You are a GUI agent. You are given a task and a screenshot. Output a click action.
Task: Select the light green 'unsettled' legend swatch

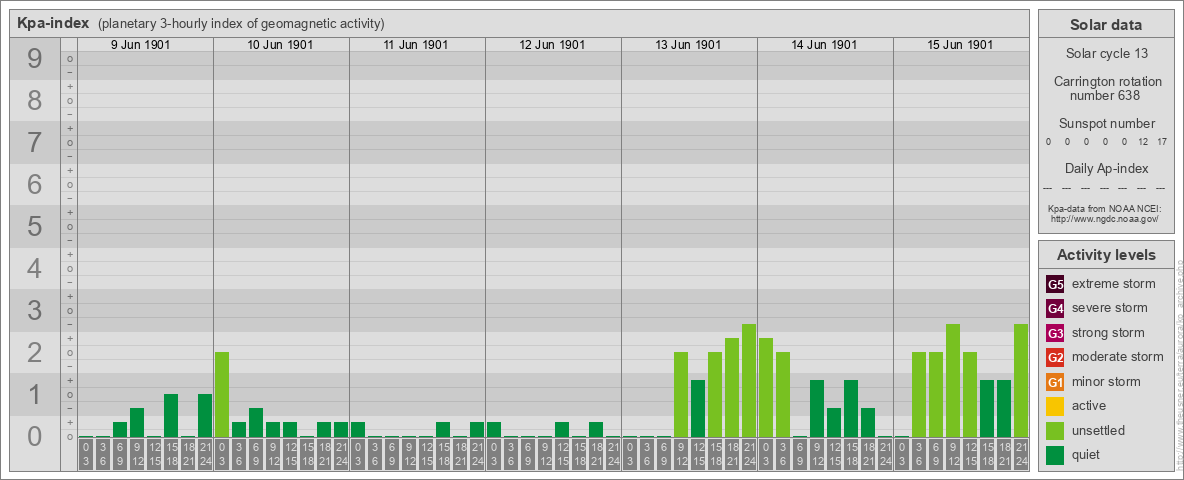point(1055,431)
